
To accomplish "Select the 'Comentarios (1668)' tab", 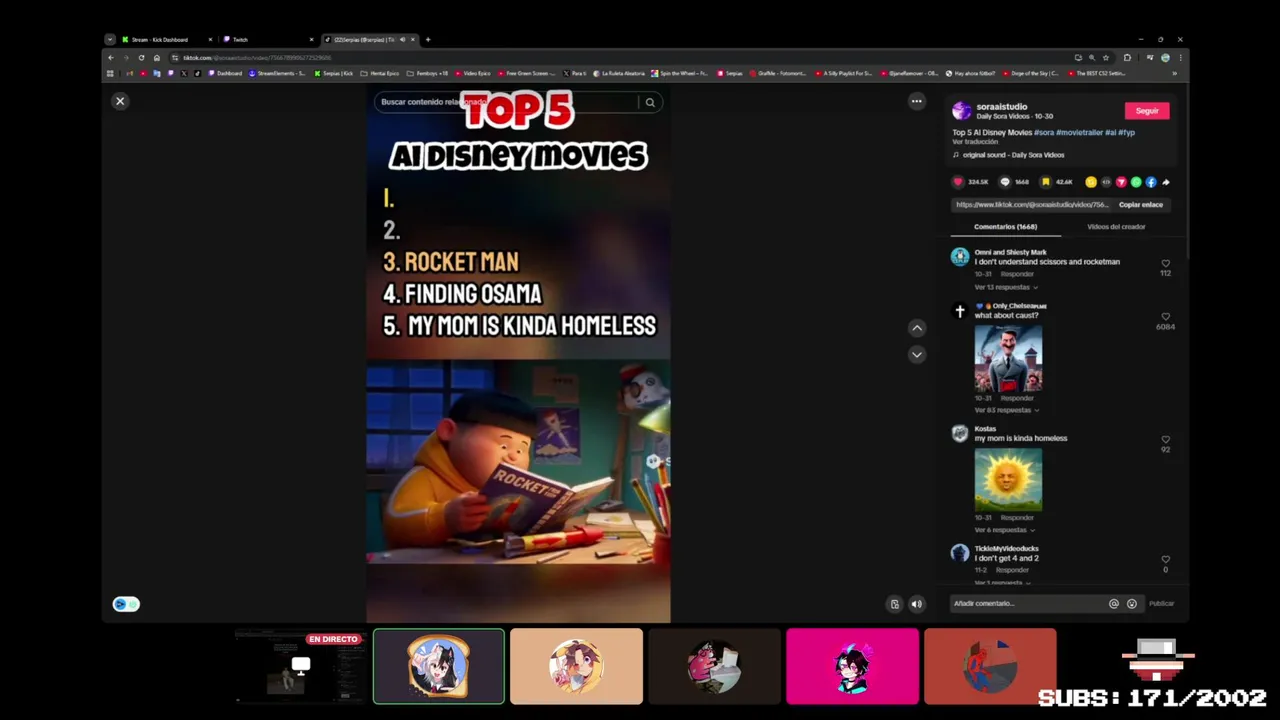I will click(1005, 227).
